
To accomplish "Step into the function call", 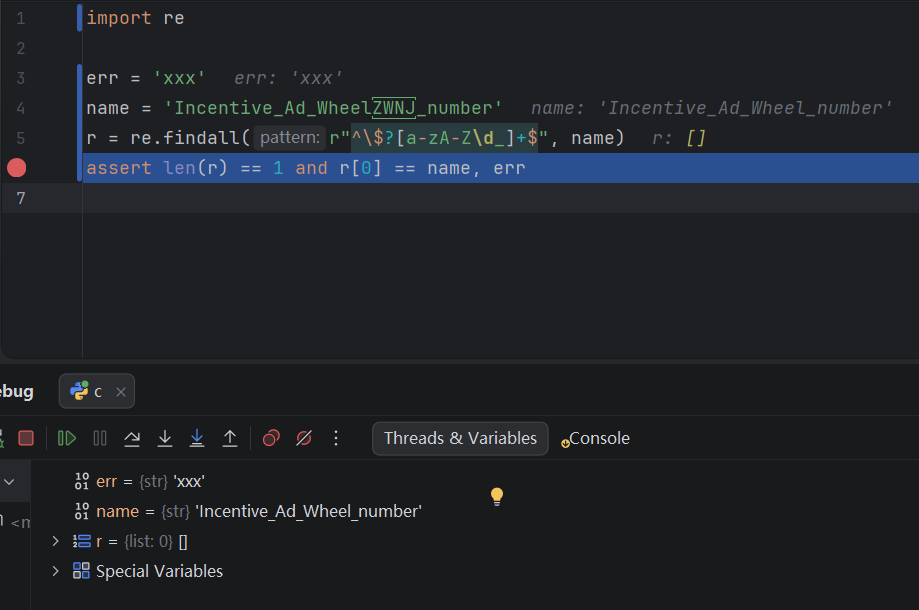I will [165, 438].
